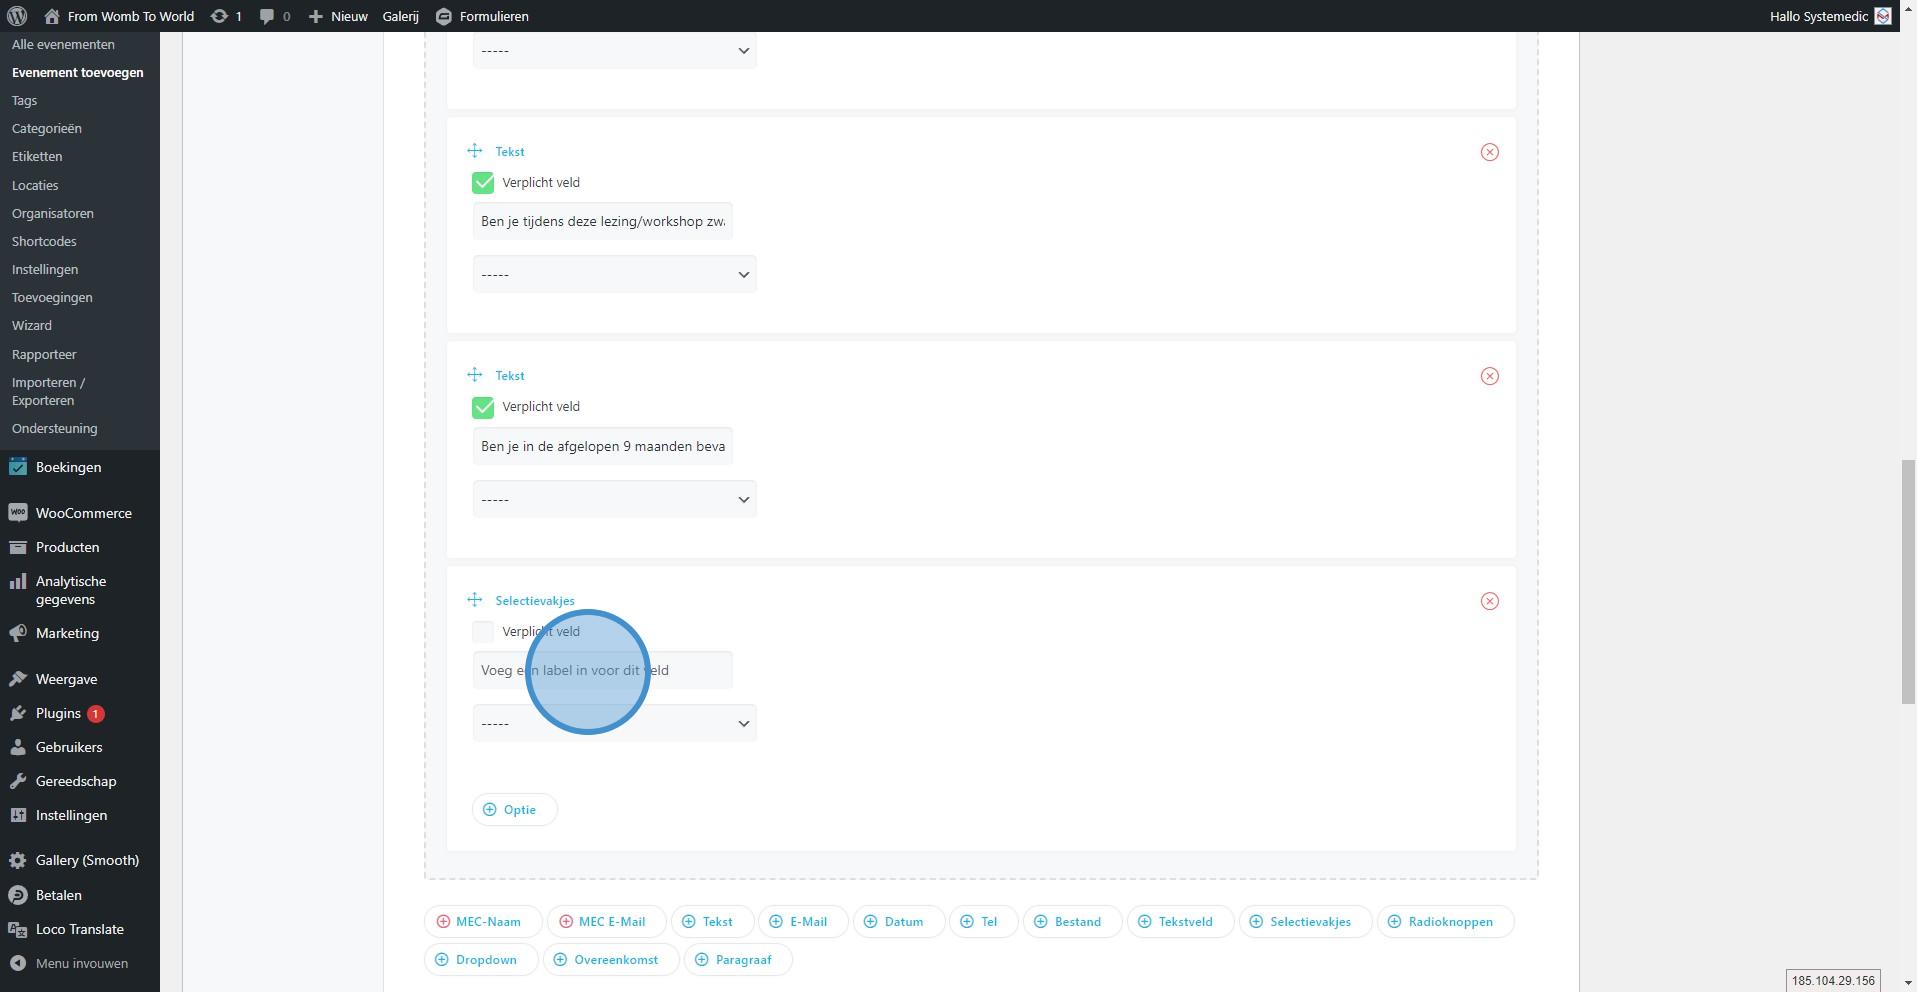Expand dropdown below 9 maanden text field
The image size is (1917, 992).
pos(614,499)
